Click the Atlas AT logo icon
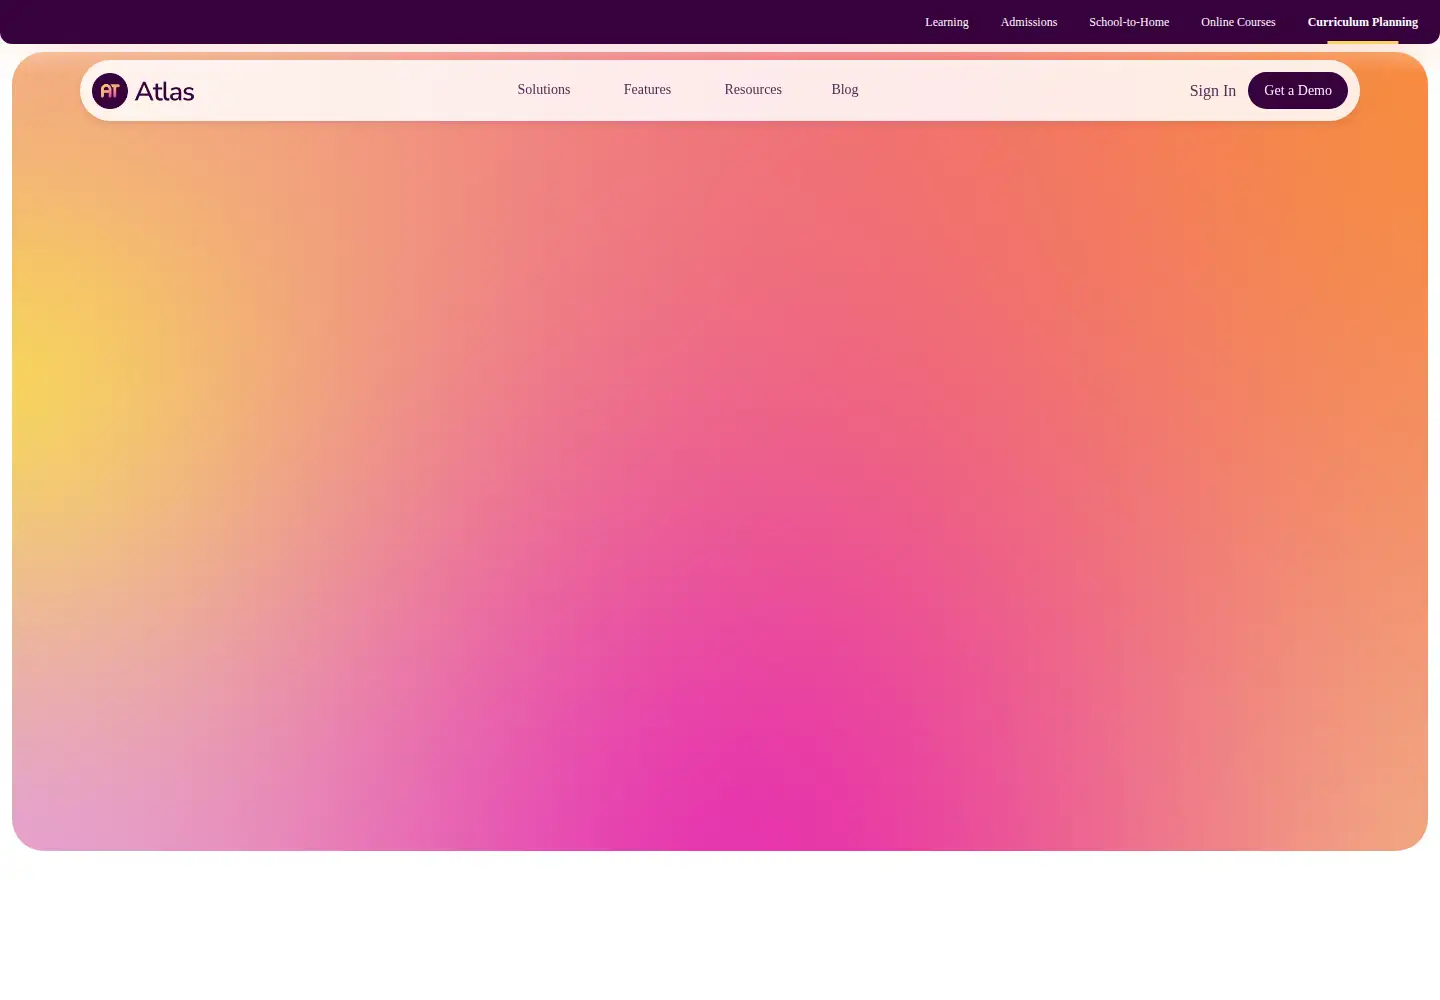The height and width of the screenshot is (1000, 1440). pyautogui.click(x=110, y=91)
